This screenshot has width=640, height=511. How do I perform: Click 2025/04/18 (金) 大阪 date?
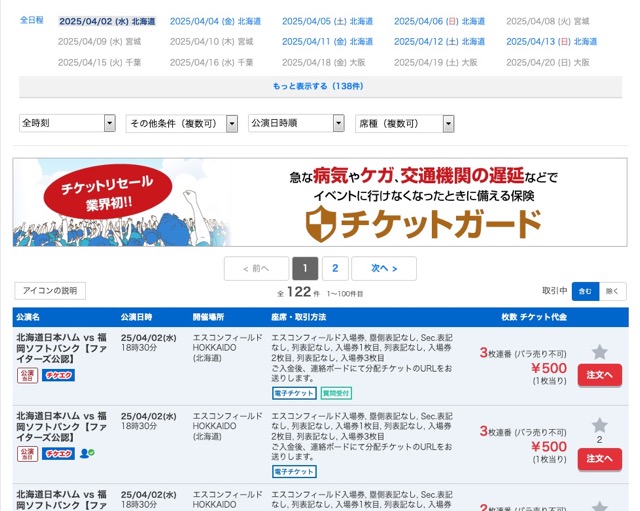tap(324, 62)
